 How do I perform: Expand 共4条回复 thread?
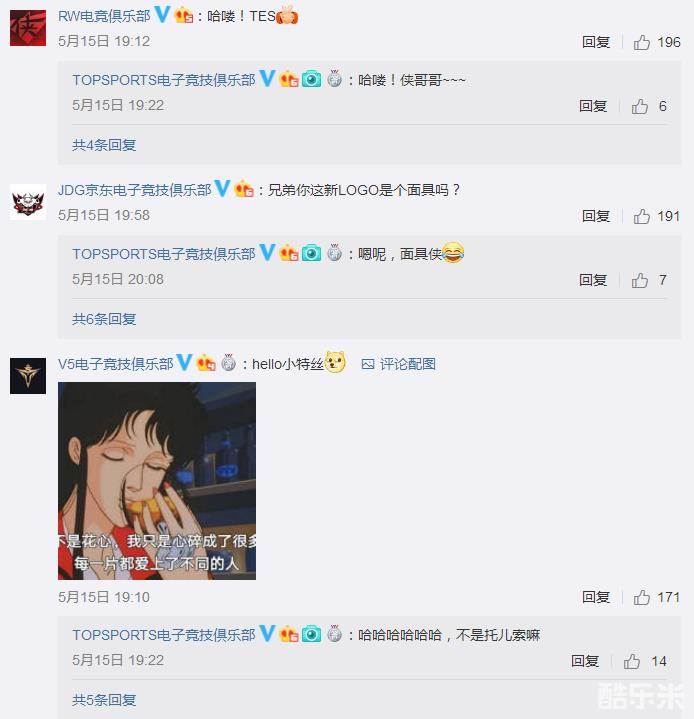pyautogui.click(x=104, y=145)
